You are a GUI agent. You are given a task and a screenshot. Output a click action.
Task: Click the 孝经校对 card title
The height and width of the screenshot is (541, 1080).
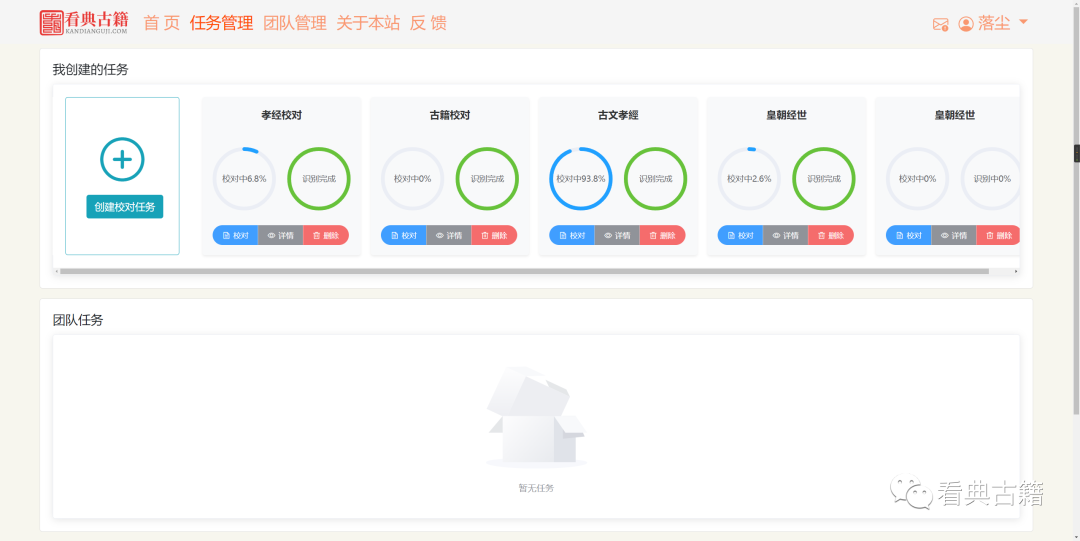(281, 115)
